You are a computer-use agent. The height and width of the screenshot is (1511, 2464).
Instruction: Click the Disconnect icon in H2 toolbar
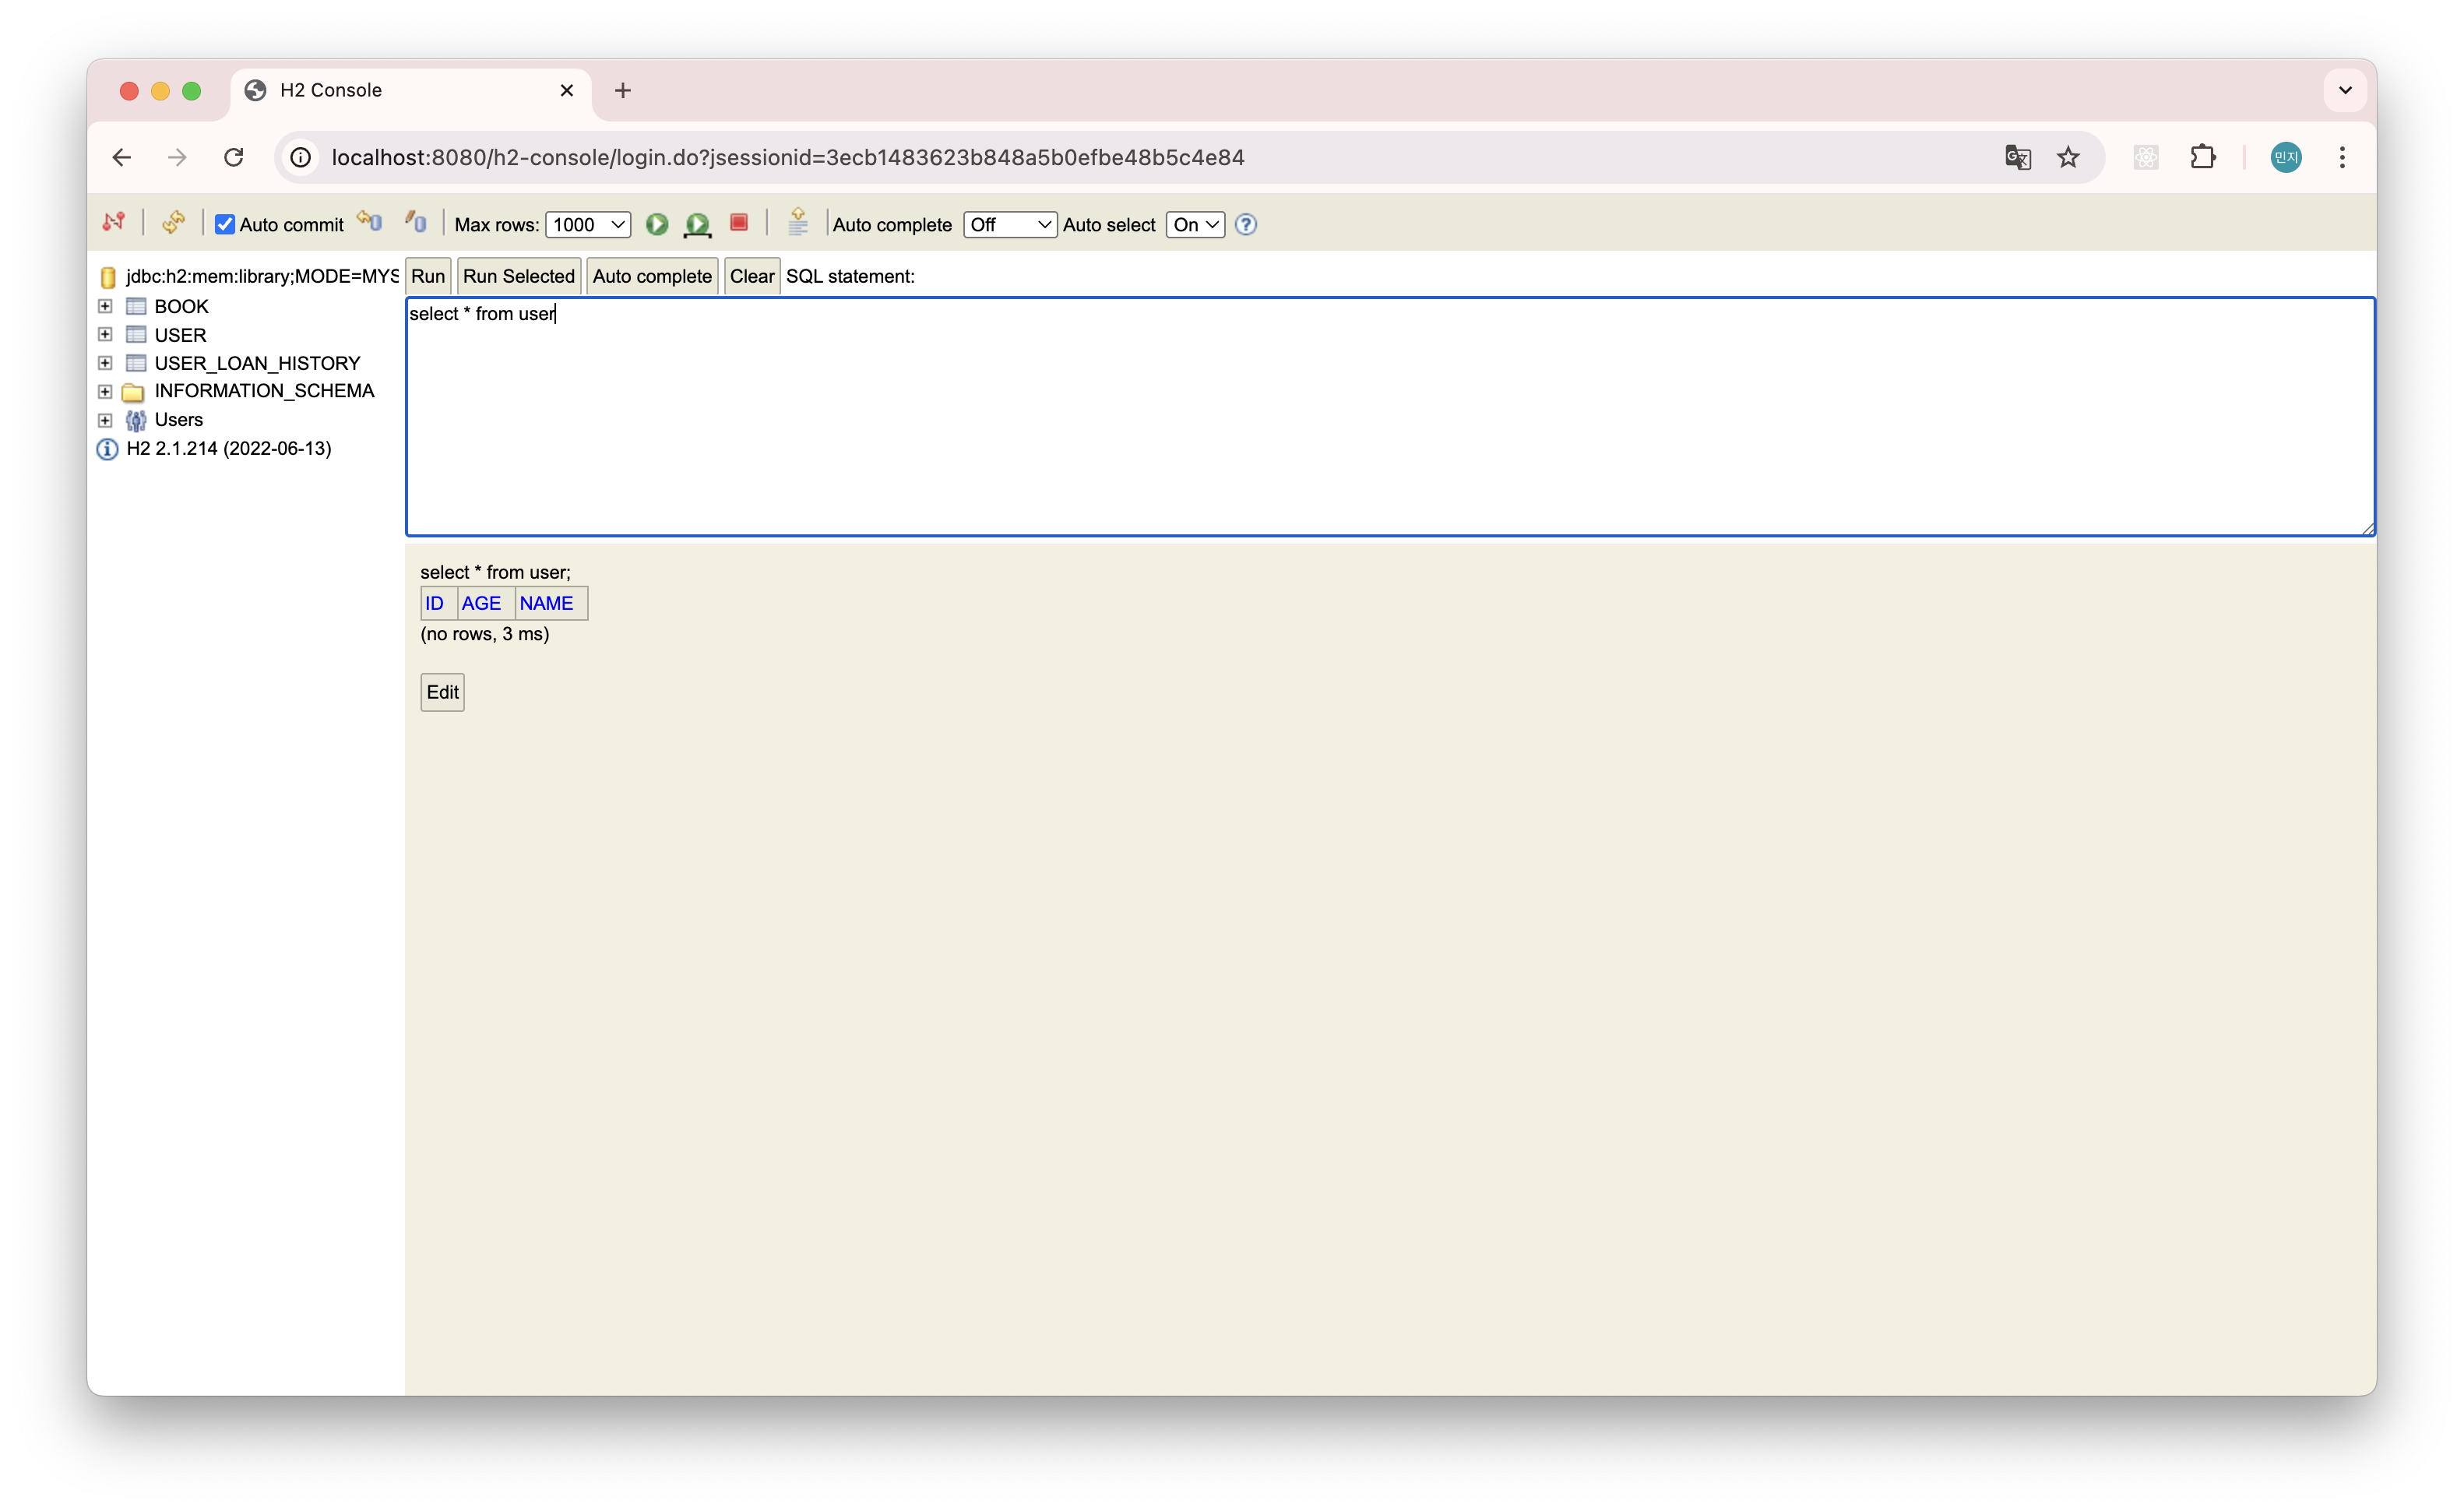tap(113, 222)
